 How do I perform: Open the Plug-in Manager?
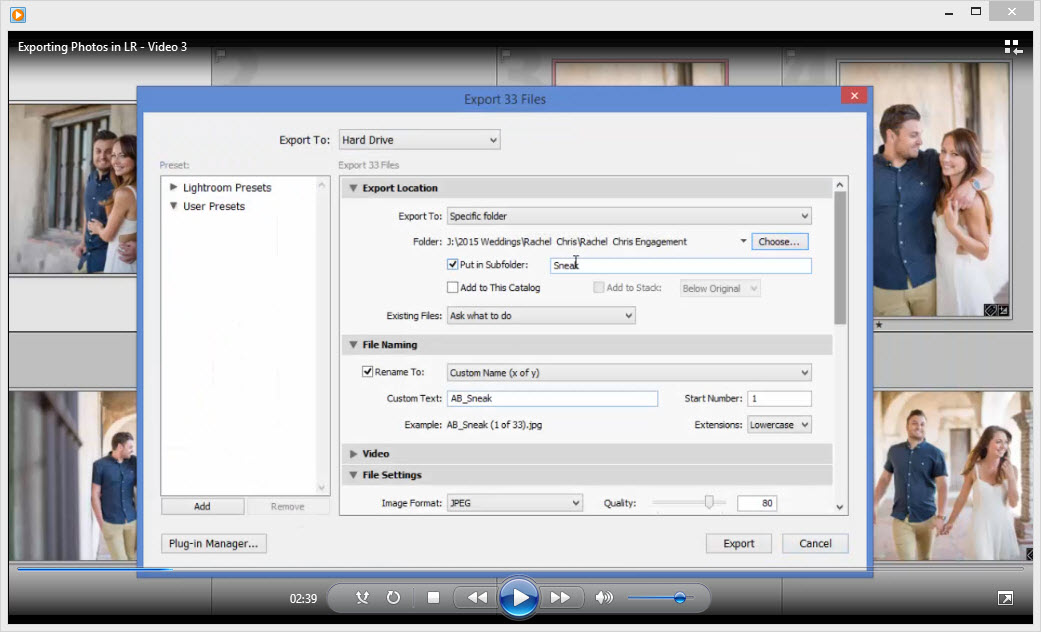[214, 543]
